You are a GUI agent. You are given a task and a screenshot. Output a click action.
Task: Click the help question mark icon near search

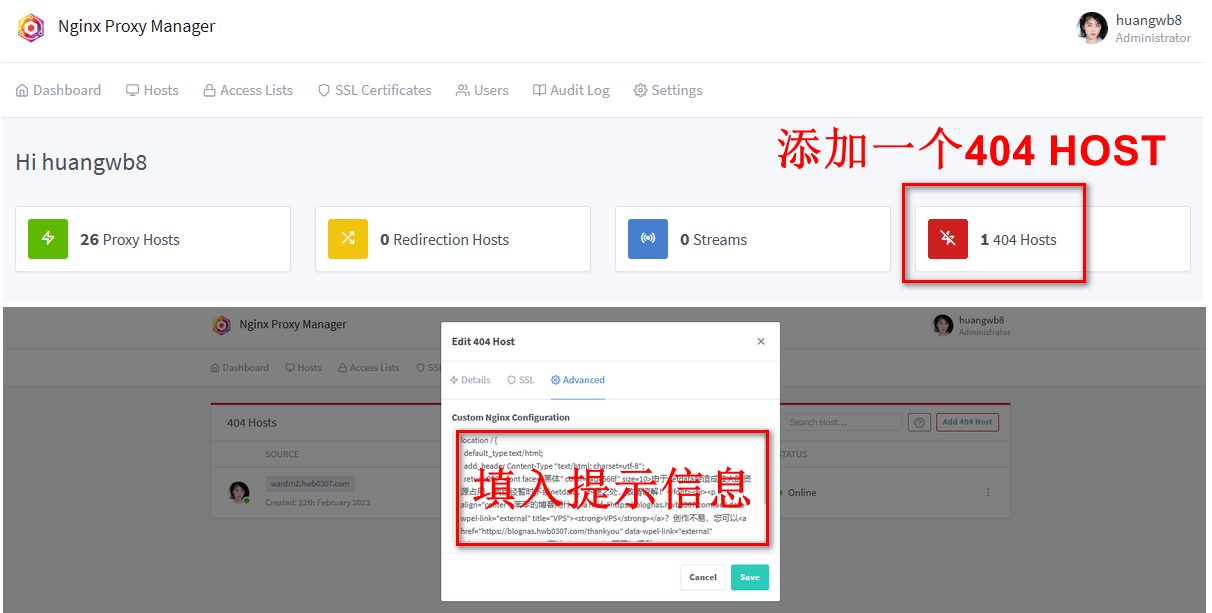pos(919,422)
